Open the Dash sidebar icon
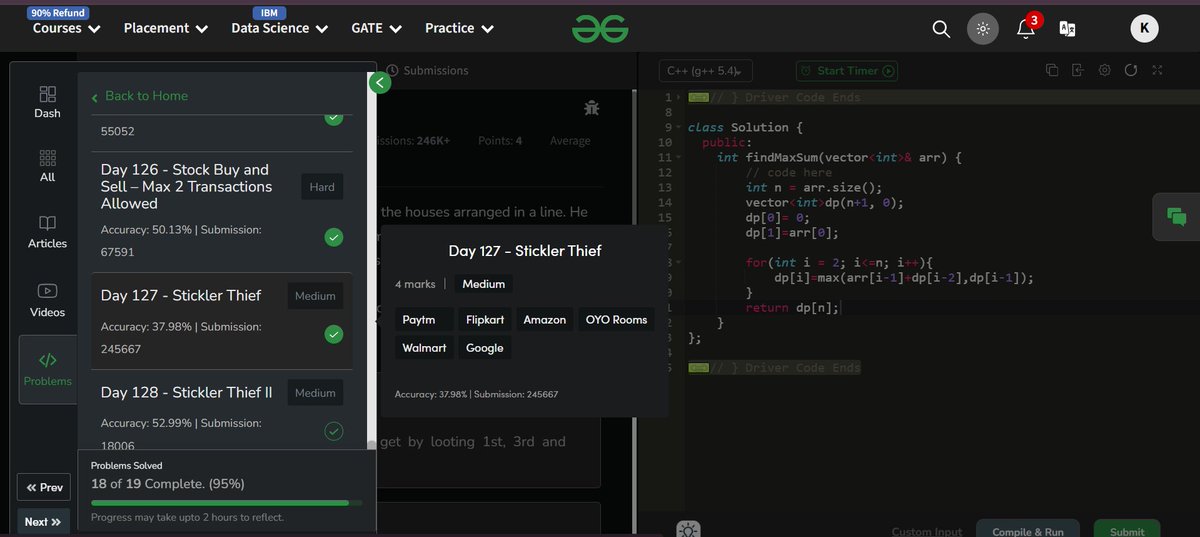 (x=47, y=102)
